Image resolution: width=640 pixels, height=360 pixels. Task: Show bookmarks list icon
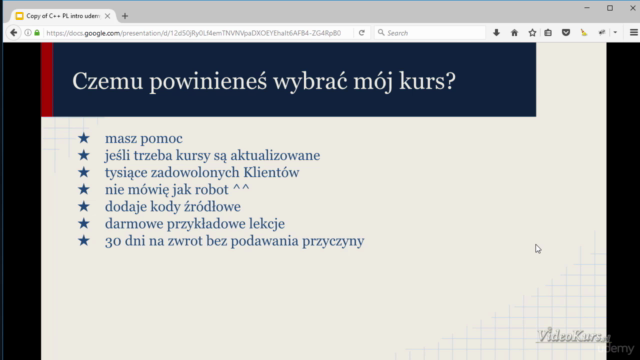click(548, 33)
